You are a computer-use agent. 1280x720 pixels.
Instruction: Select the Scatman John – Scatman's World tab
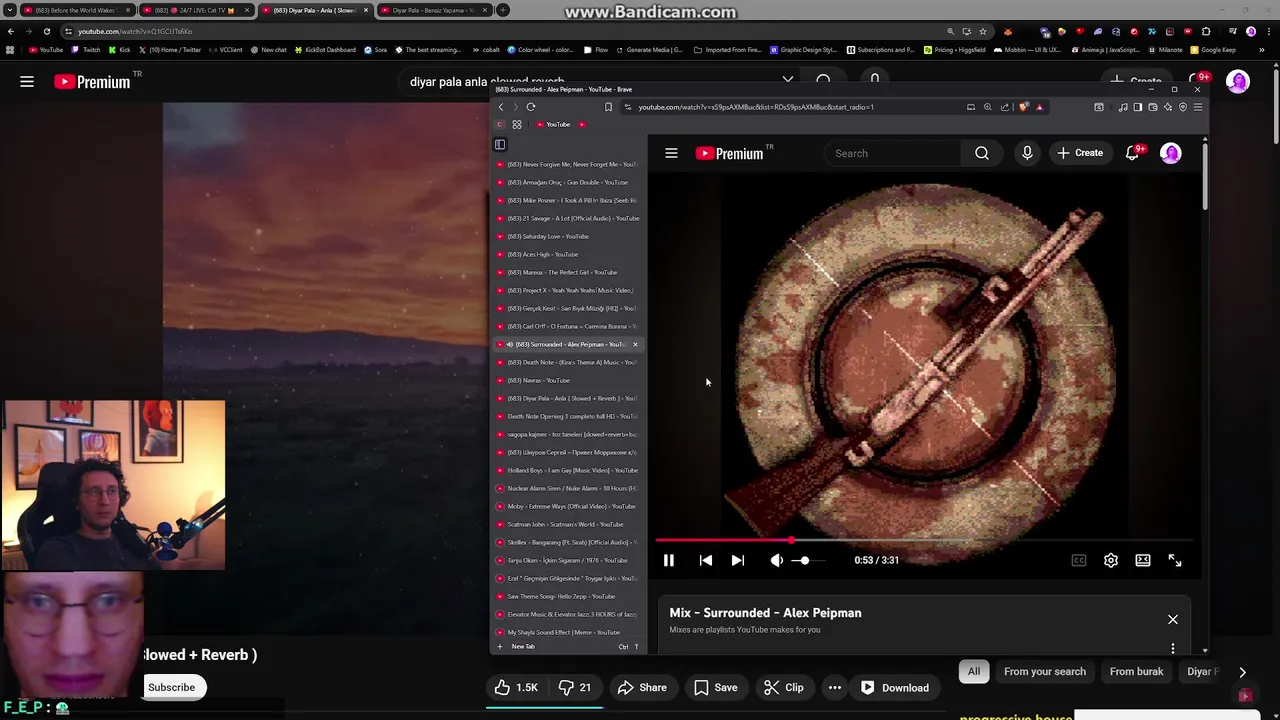tap(568, 524)
